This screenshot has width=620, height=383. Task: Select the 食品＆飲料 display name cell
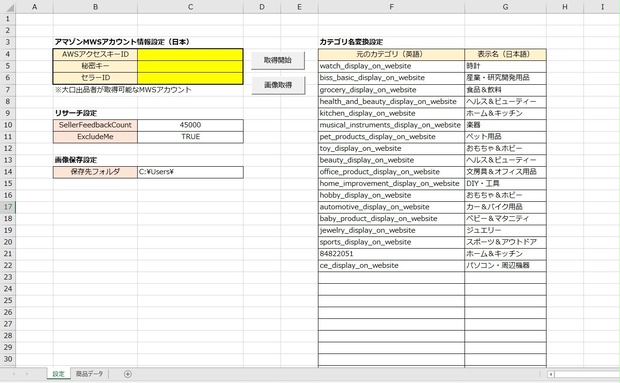[505, 90]
